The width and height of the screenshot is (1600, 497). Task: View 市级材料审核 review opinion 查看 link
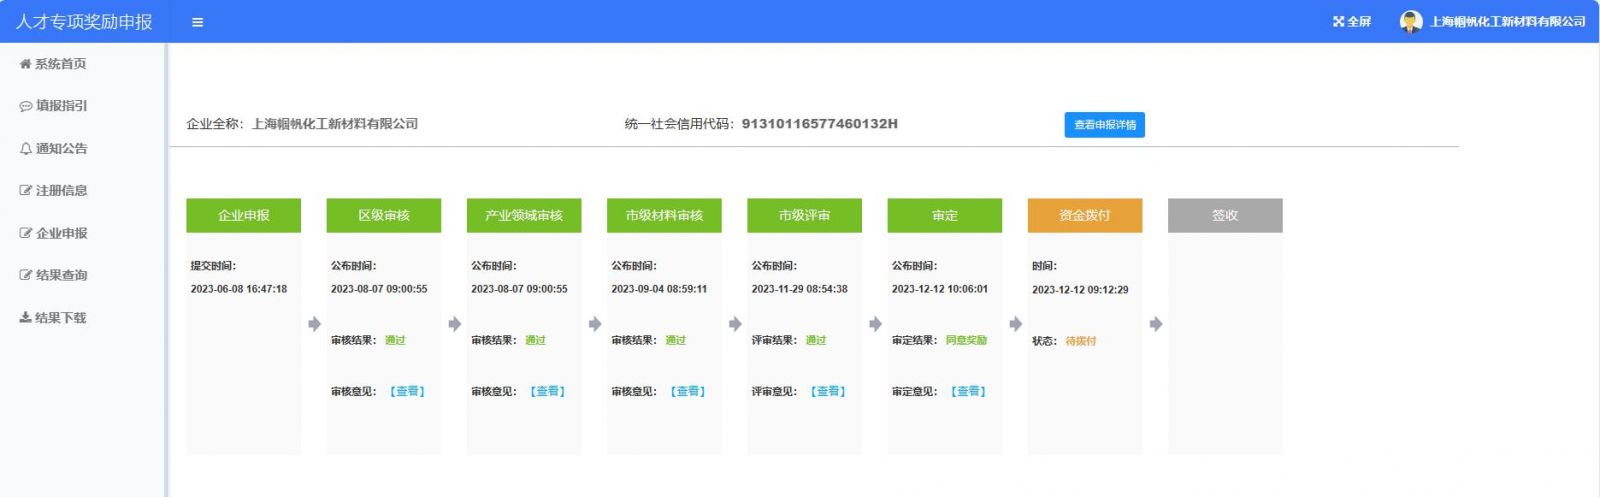pos(687,391)
